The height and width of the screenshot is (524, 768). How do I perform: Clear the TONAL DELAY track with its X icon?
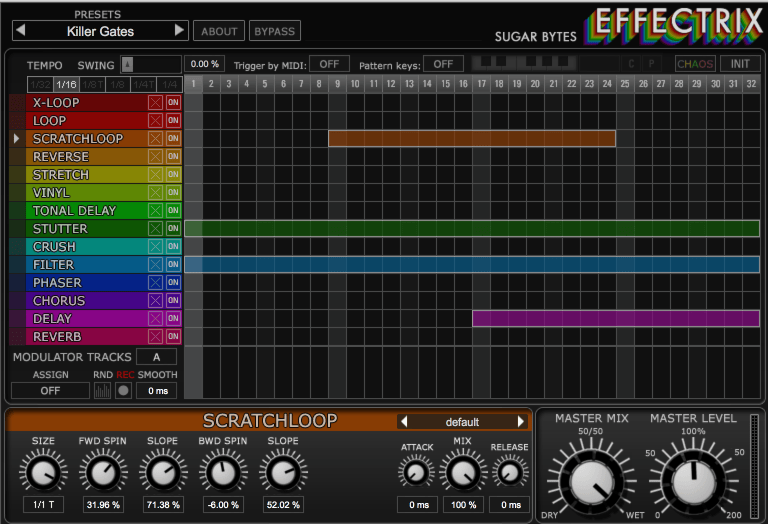click(155, 211)
